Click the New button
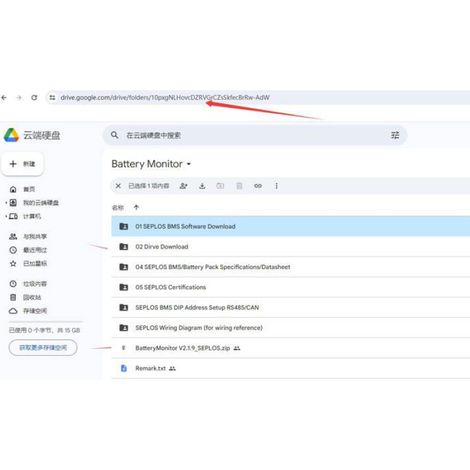Image resolution: width=470 pixels, height=470 pixels. [23, 164]
